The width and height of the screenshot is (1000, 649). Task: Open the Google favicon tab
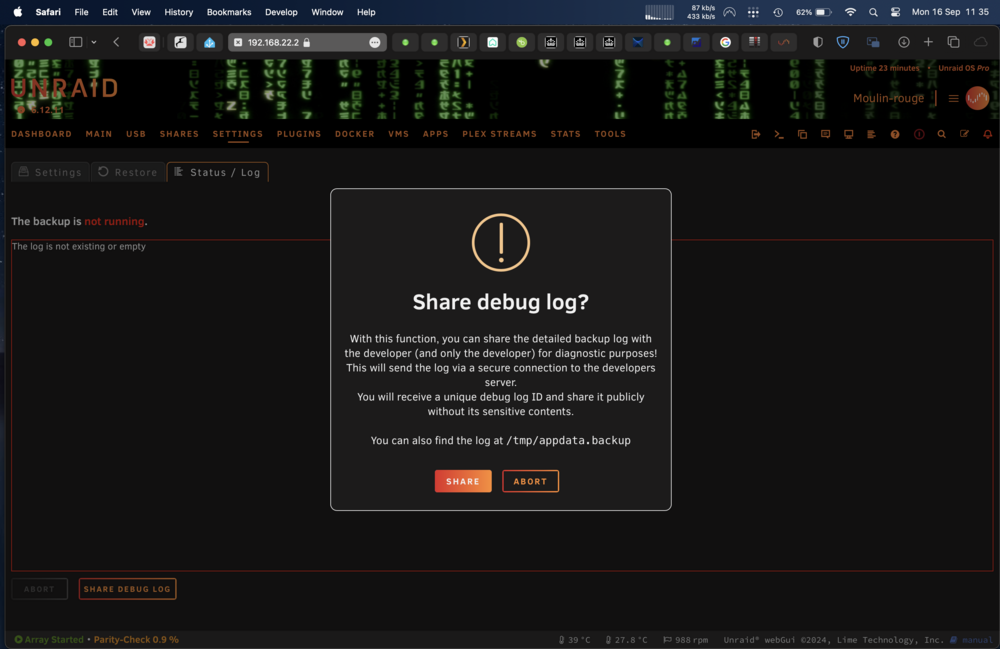click(725, 42)
